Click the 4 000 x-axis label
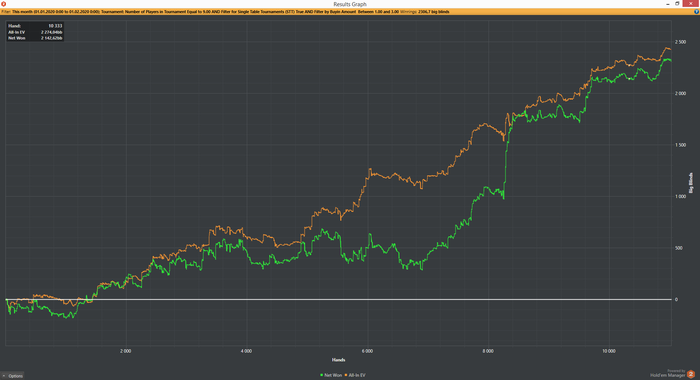The width and height of the screenshot is (700, 380). coord(246,351)
